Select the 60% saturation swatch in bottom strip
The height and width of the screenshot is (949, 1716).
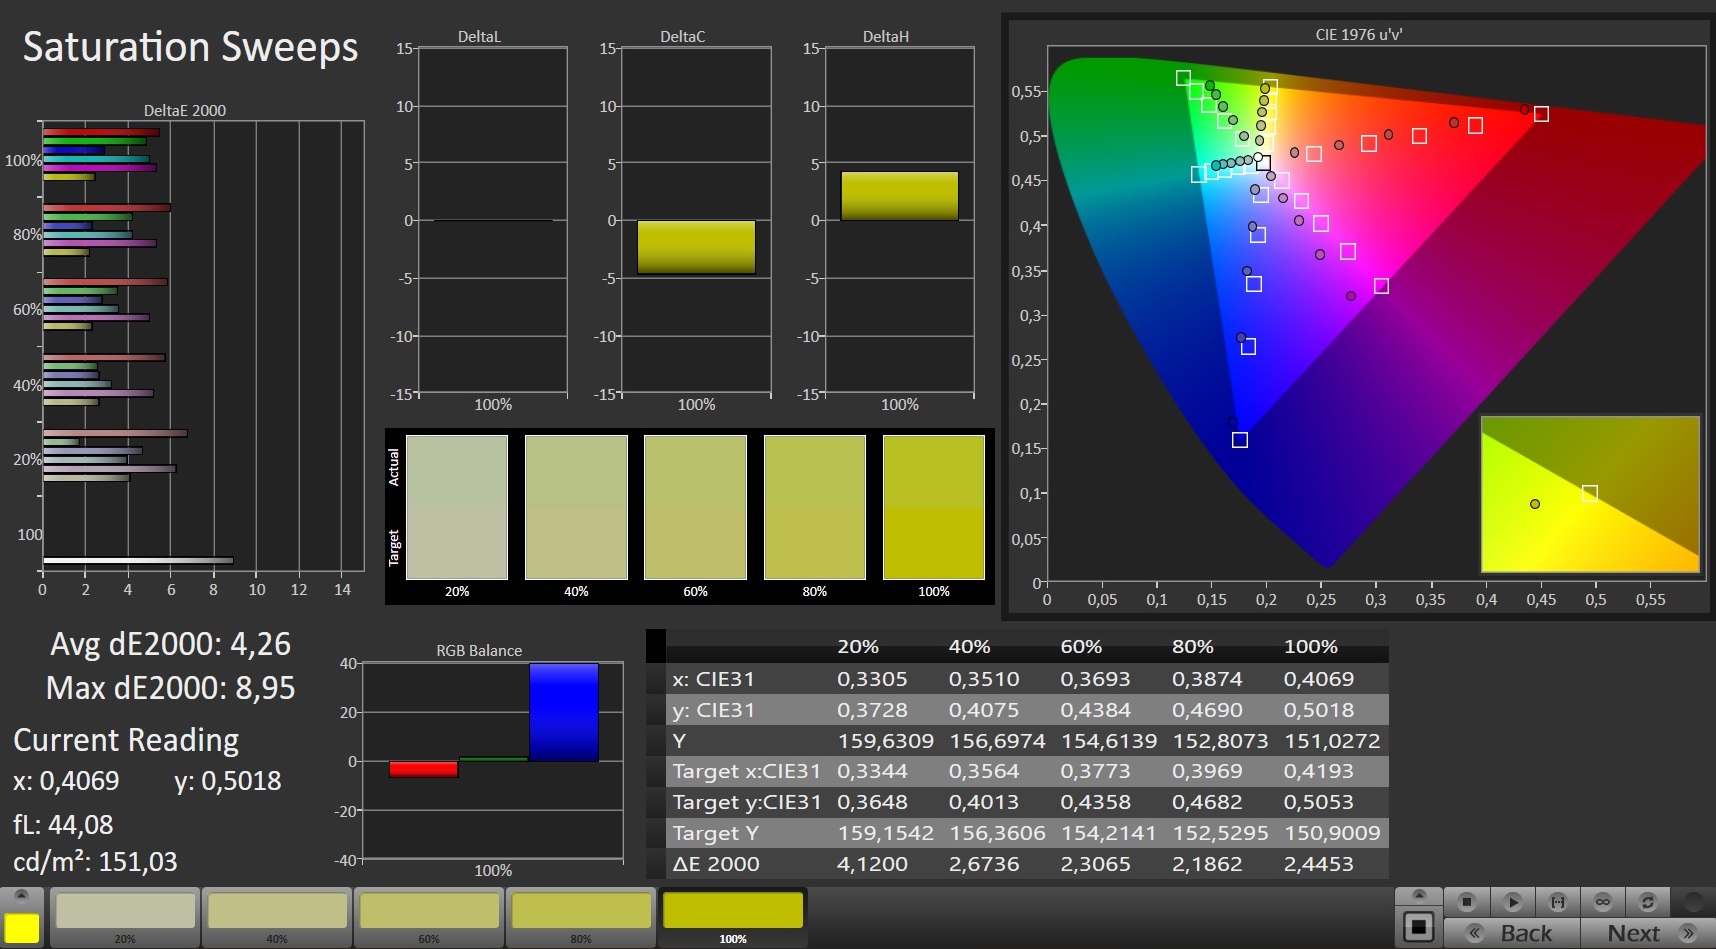pos(429,917)
